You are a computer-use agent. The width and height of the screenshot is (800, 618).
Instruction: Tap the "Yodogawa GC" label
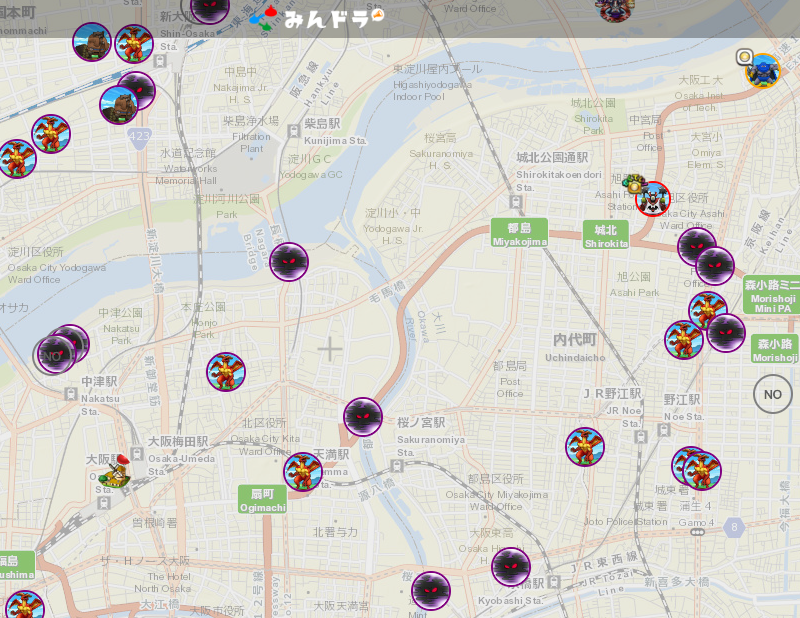point(311,175)
